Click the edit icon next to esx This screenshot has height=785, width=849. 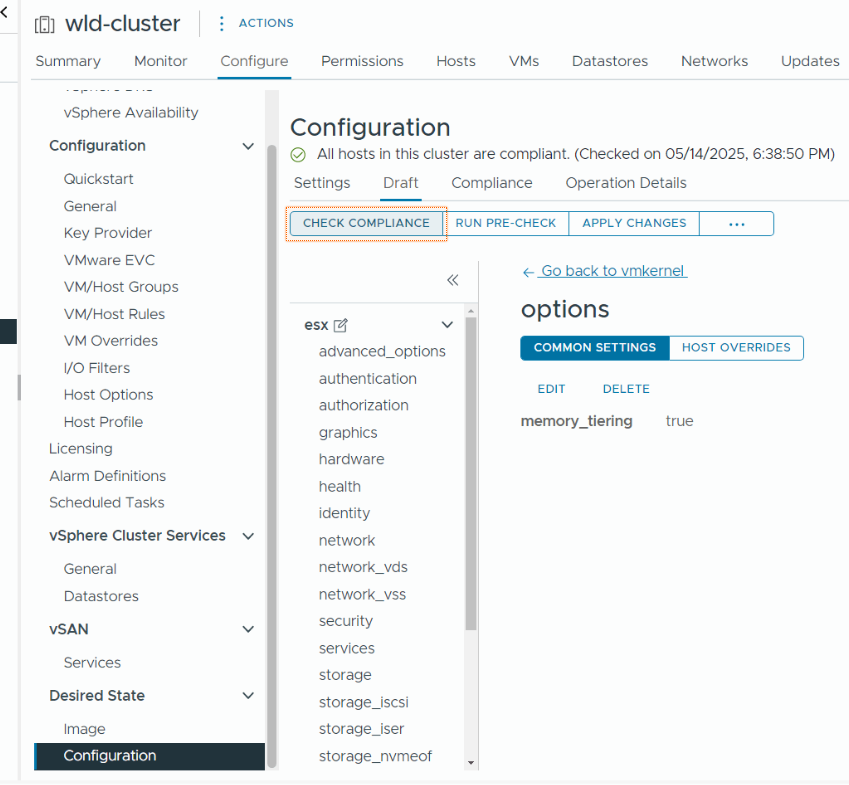point(341,325)
